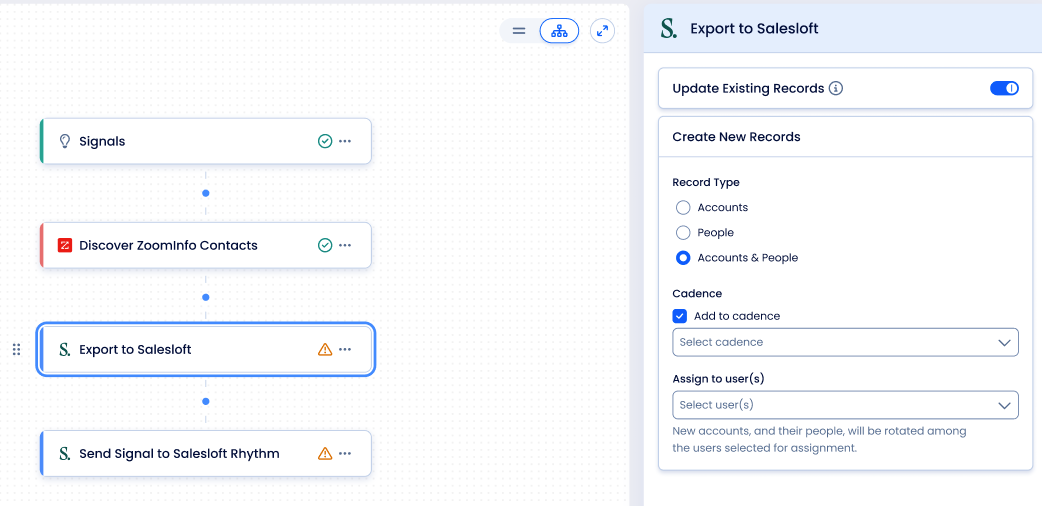Click Salesloft logo on Export to Salesloft step
The image size is (1042, 506).
[64, 349]
